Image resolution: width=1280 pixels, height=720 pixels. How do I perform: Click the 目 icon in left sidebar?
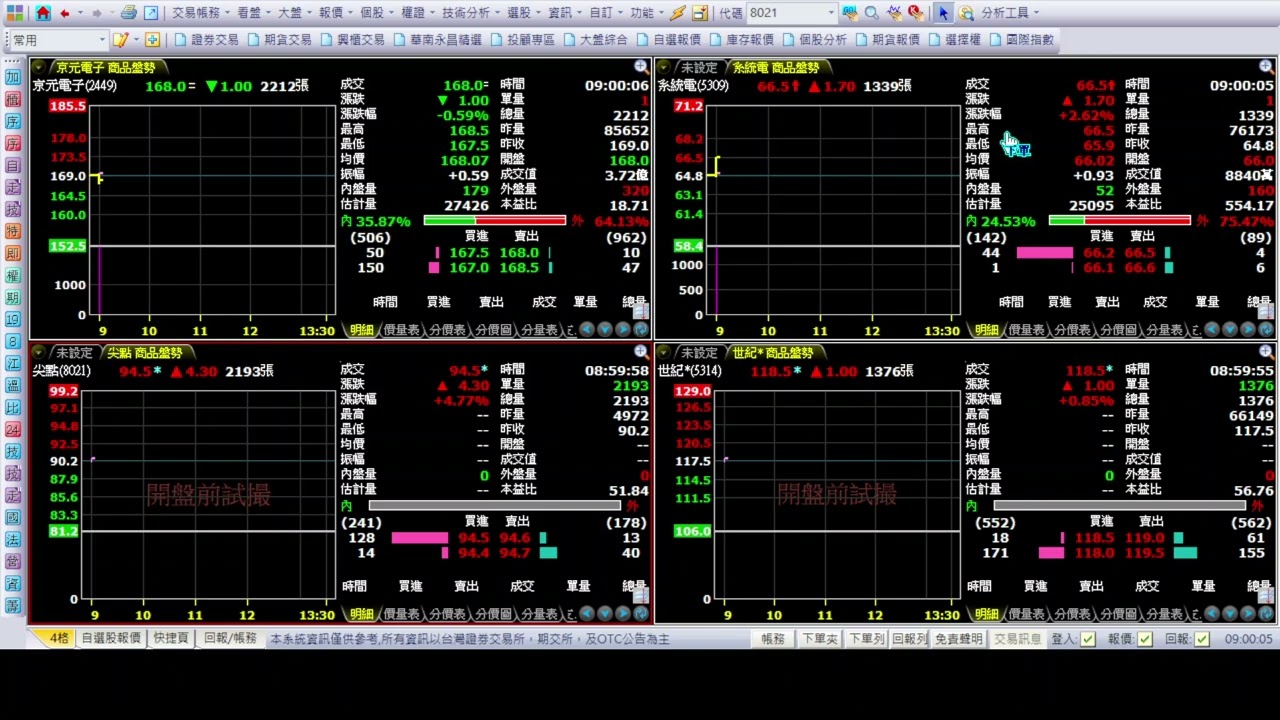click(13, 165)
